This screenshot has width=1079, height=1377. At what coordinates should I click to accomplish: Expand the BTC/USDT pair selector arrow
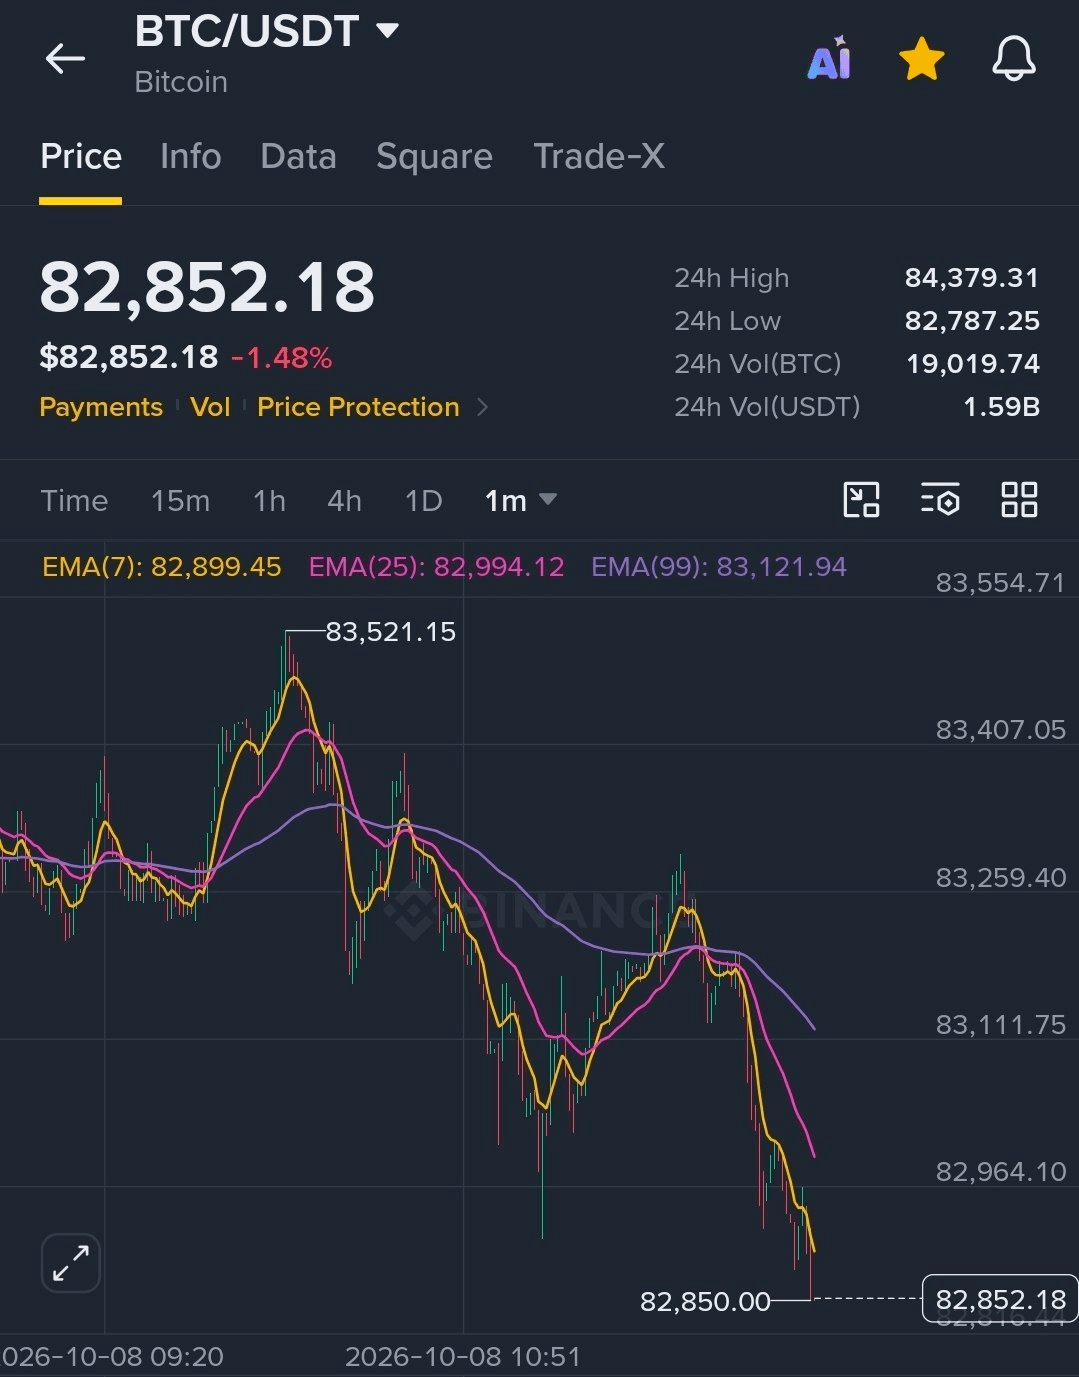387,31
